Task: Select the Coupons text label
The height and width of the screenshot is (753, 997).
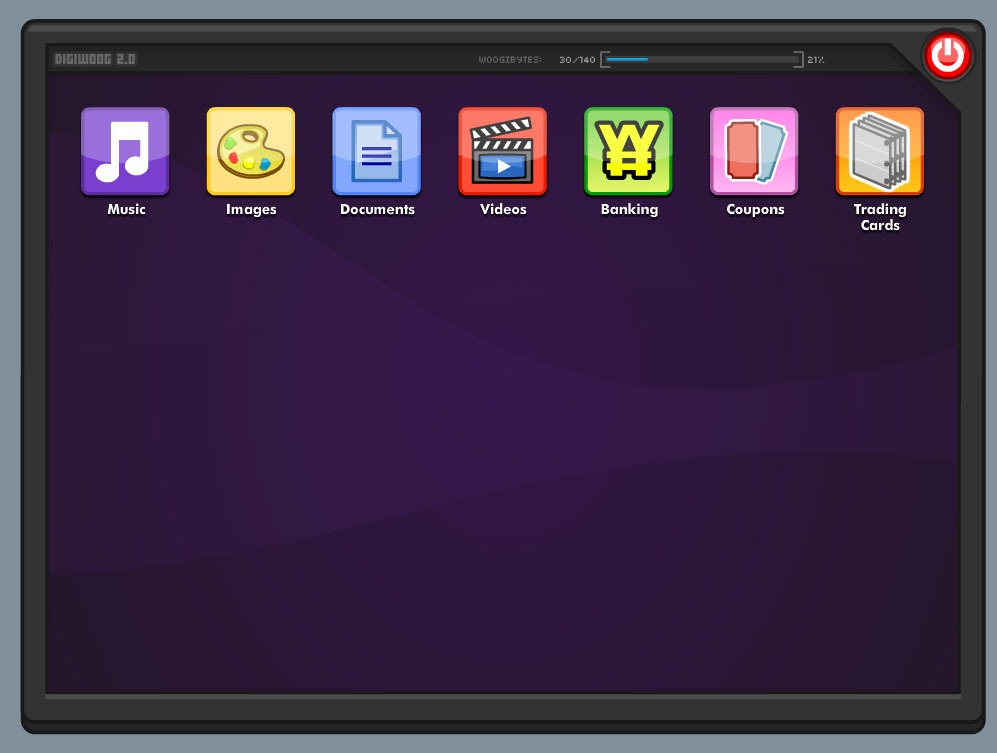Action: tap(755, 210)
